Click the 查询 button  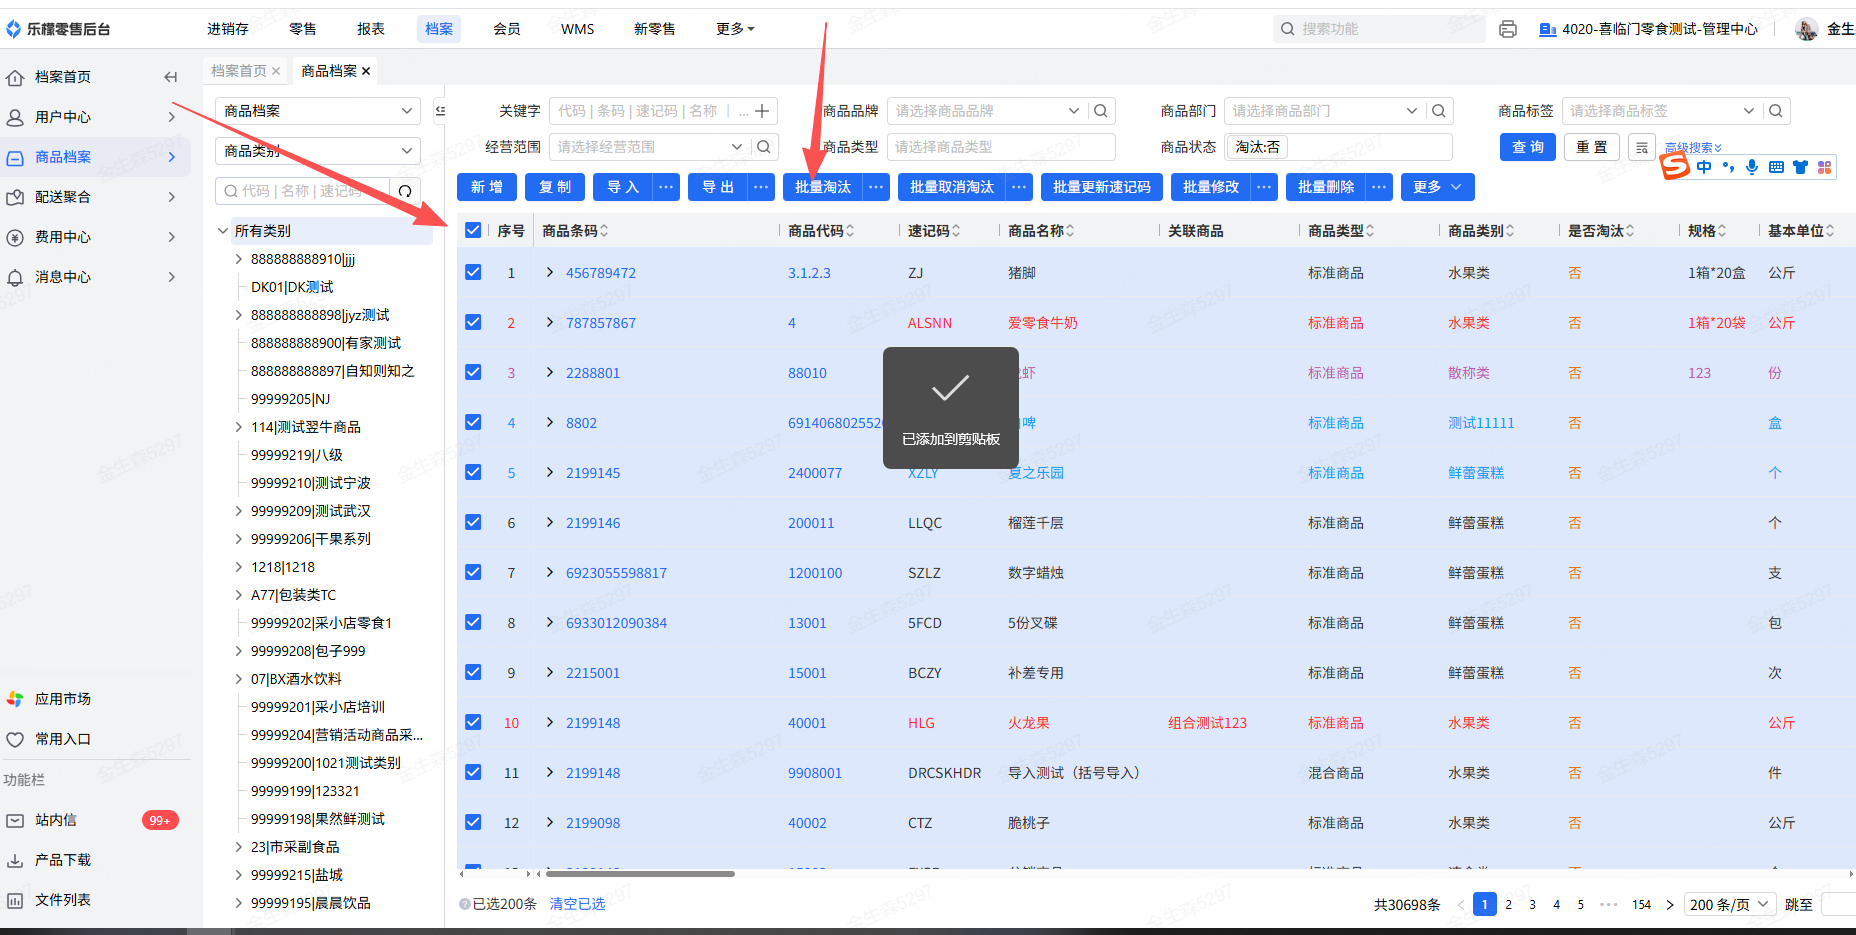[x=1528, y=147]
